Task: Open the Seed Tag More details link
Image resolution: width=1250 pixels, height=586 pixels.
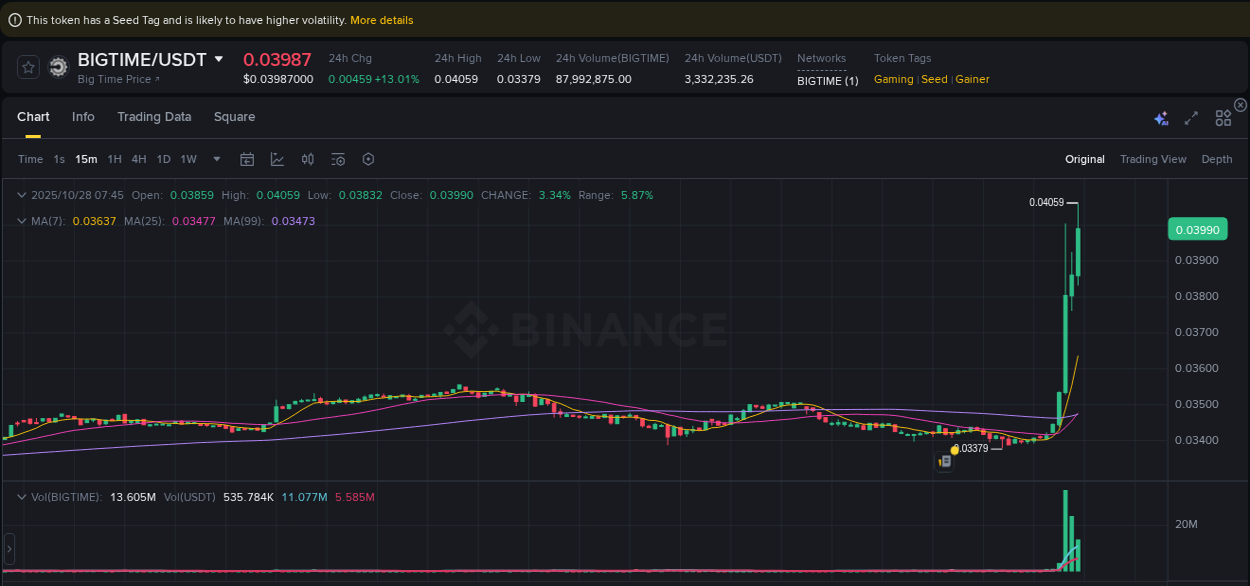Action: click(381, 19)
